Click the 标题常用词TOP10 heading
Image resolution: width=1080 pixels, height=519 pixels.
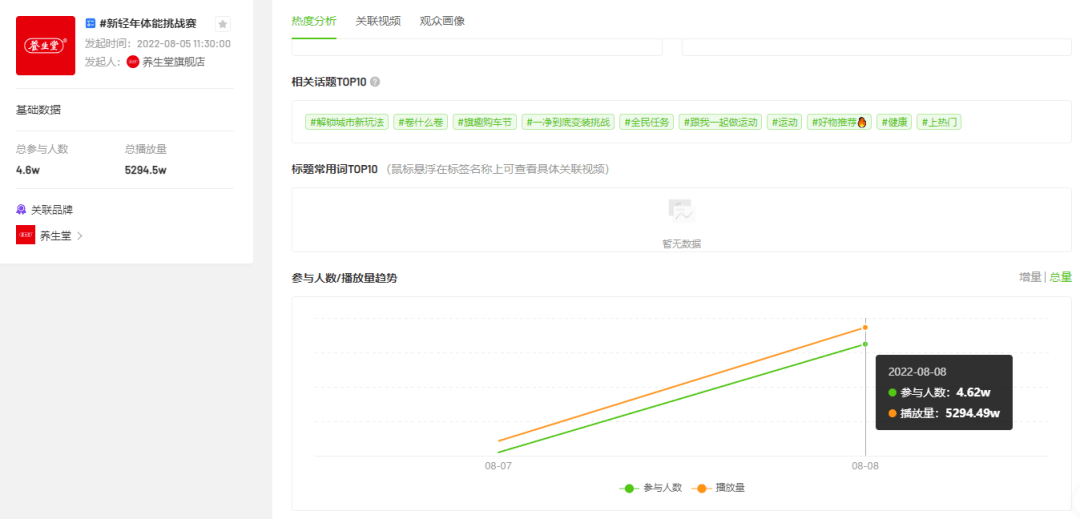[335, 169]
